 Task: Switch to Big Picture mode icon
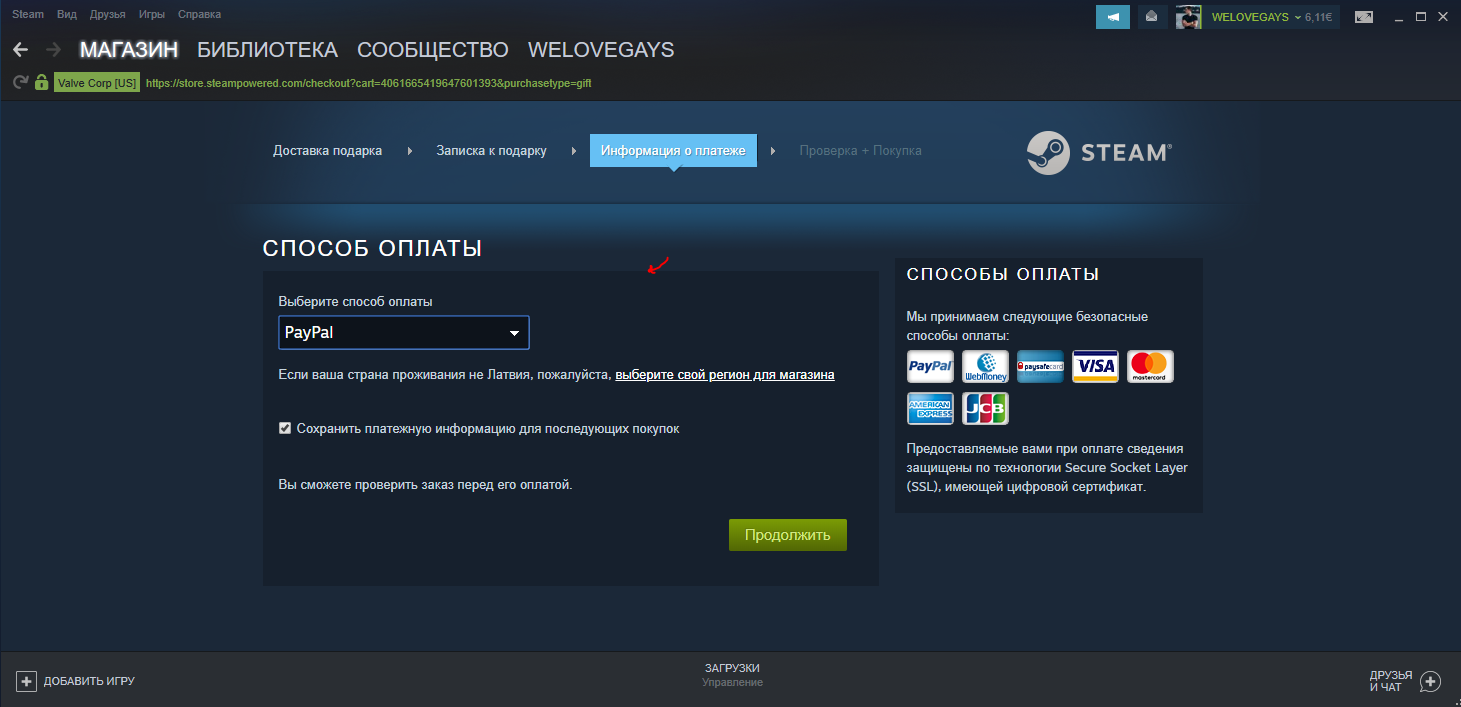click(1364, 17)
